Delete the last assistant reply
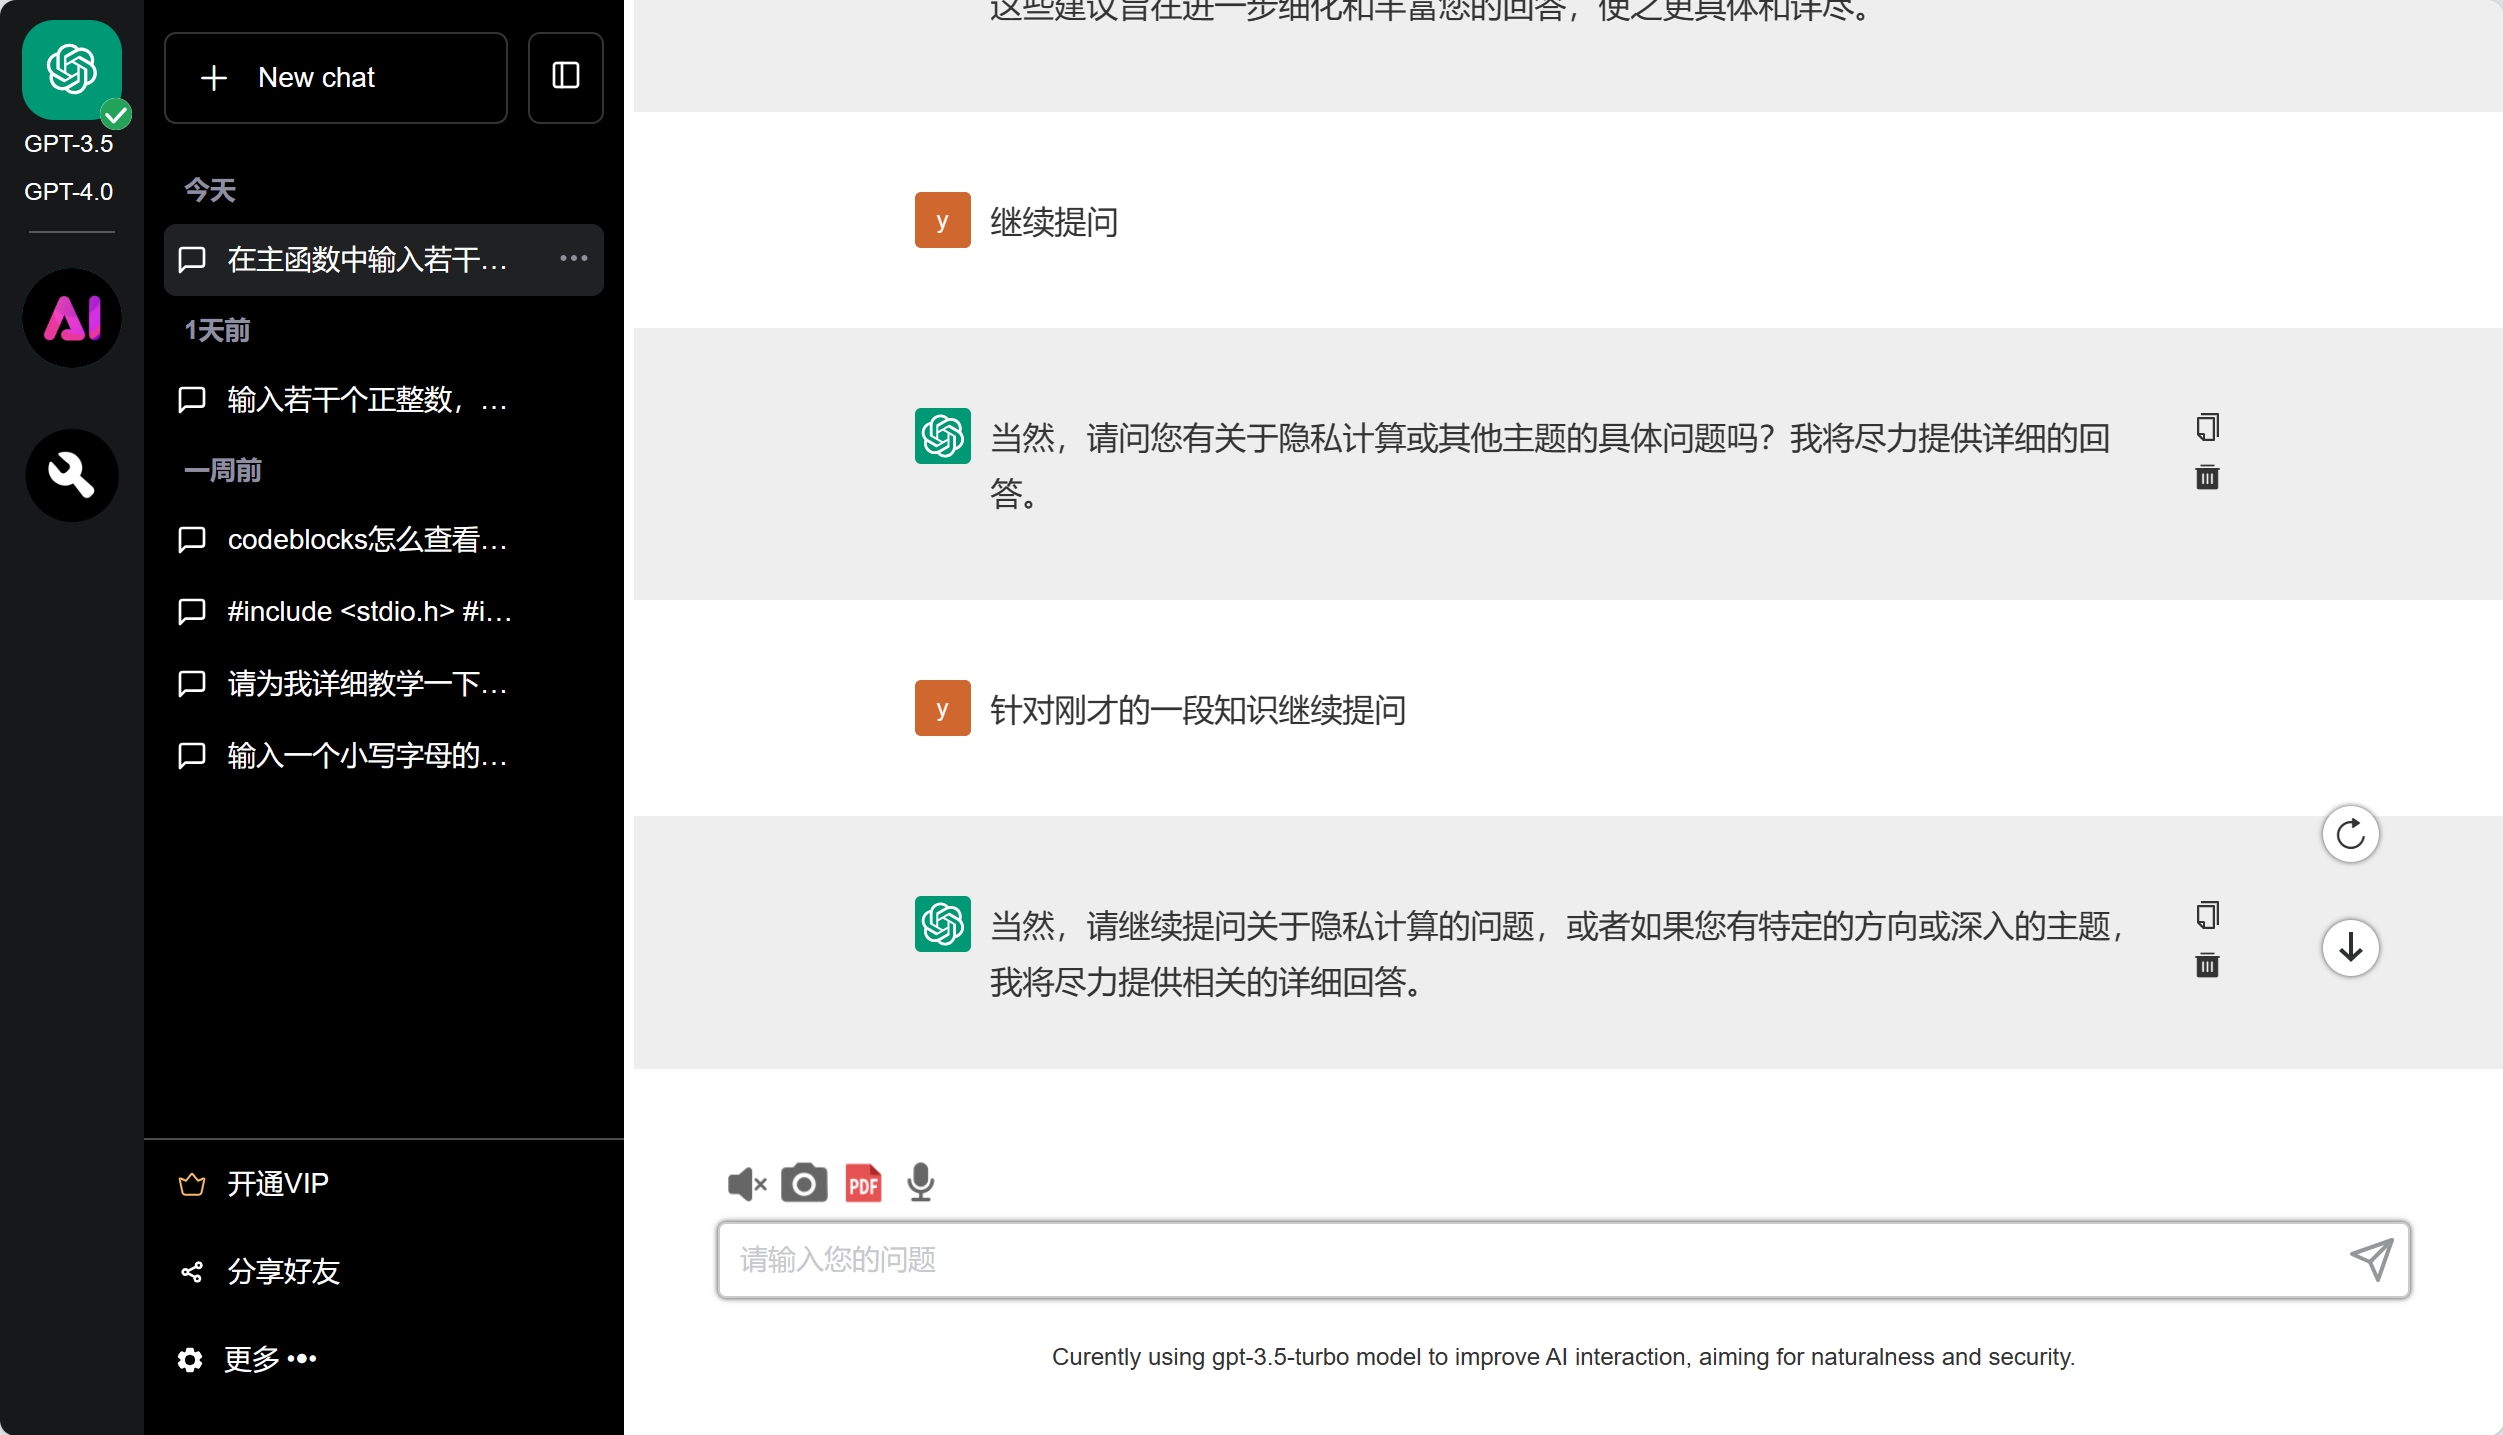The image size is (2503, 1435). pos(2207,965)
